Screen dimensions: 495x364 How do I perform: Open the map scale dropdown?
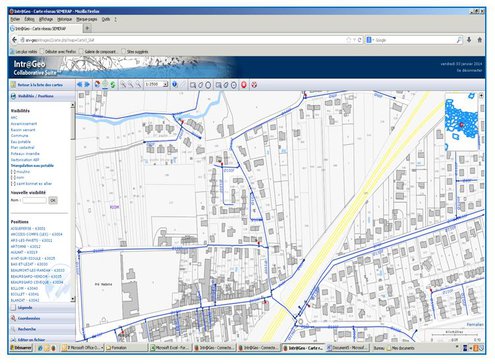[165, 85]
